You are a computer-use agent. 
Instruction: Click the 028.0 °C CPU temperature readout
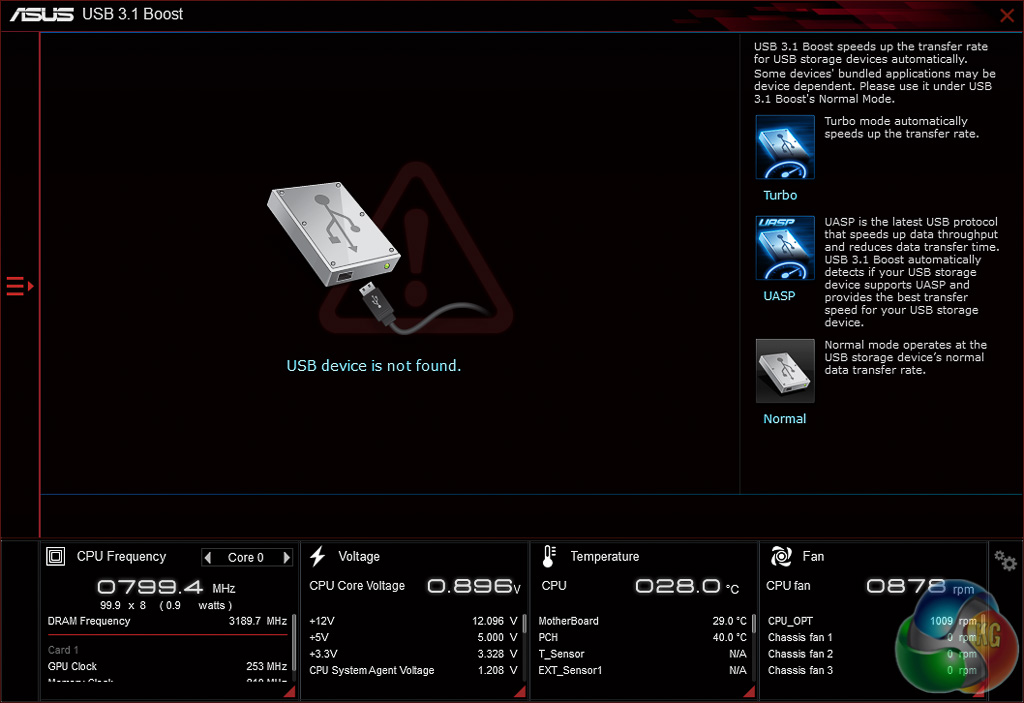pyautogui.click(x=687, y=586)
